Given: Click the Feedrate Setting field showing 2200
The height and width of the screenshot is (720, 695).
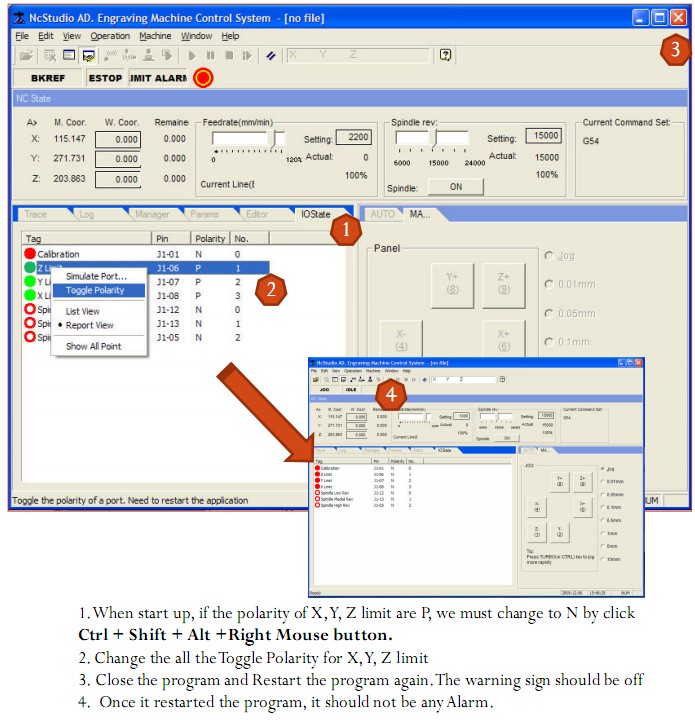Looking at the screenshot, I should click(x=353, y=137).
